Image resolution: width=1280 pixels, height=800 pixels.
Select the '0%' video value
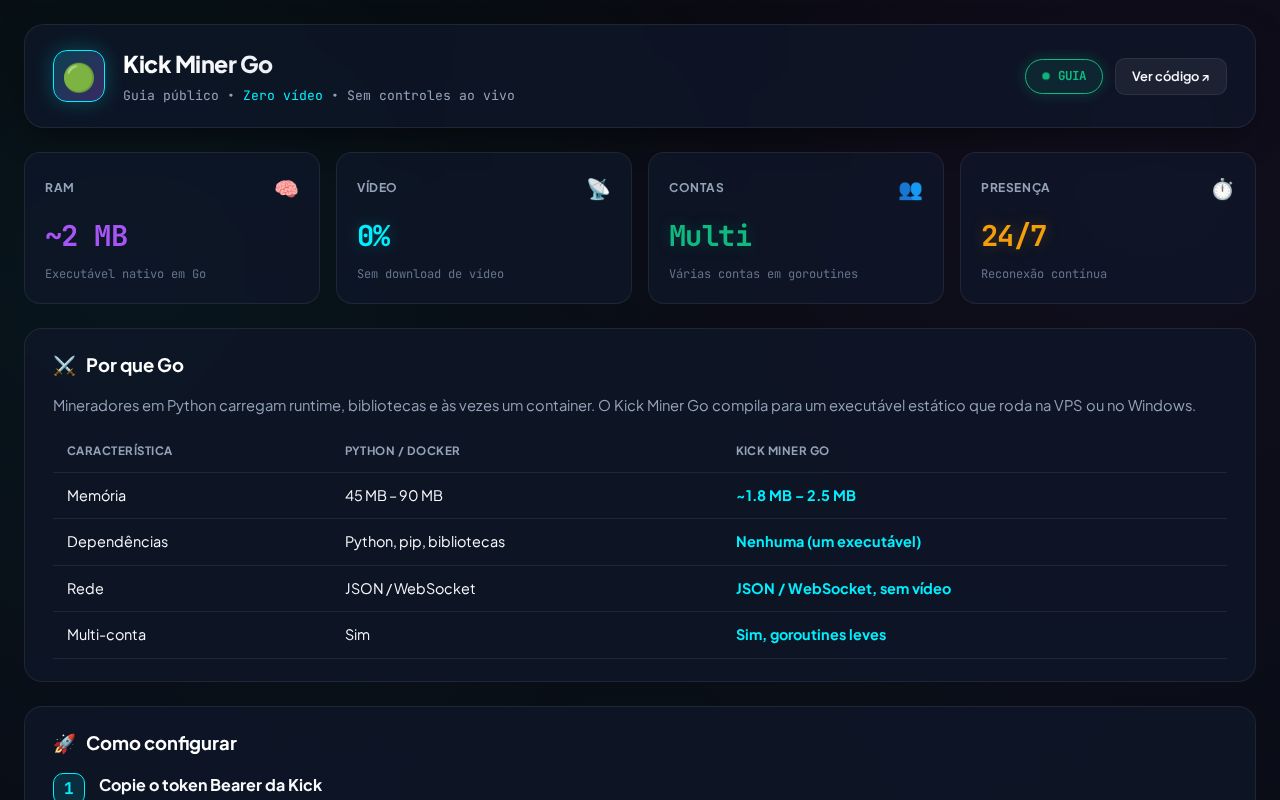coord(373,236)
